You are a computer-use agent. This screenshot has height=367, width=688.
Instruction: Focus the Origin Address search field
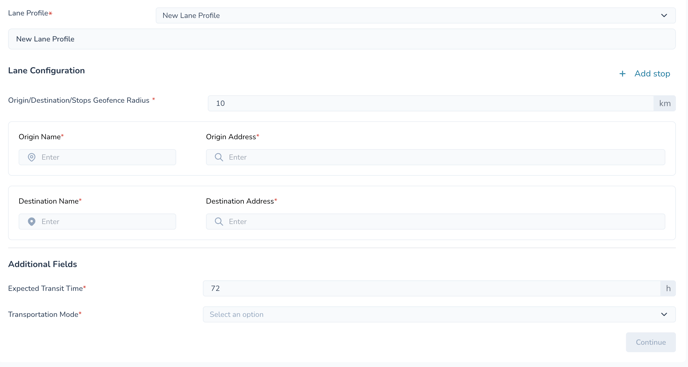435,157
